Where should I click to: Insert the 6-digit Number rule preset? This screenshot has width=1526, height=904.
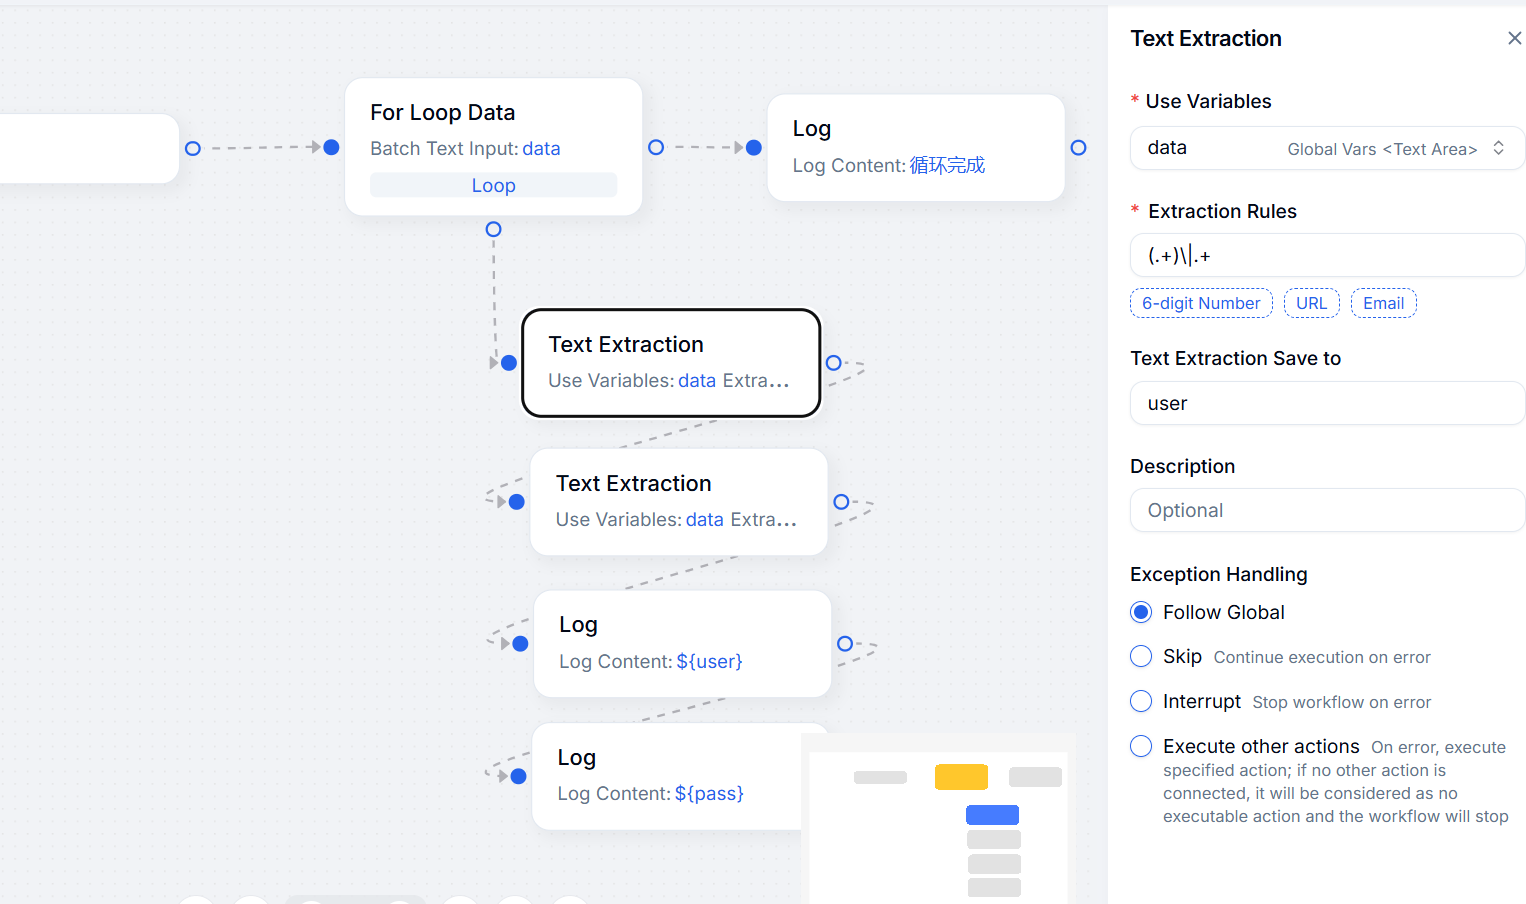pos(1200,303)
